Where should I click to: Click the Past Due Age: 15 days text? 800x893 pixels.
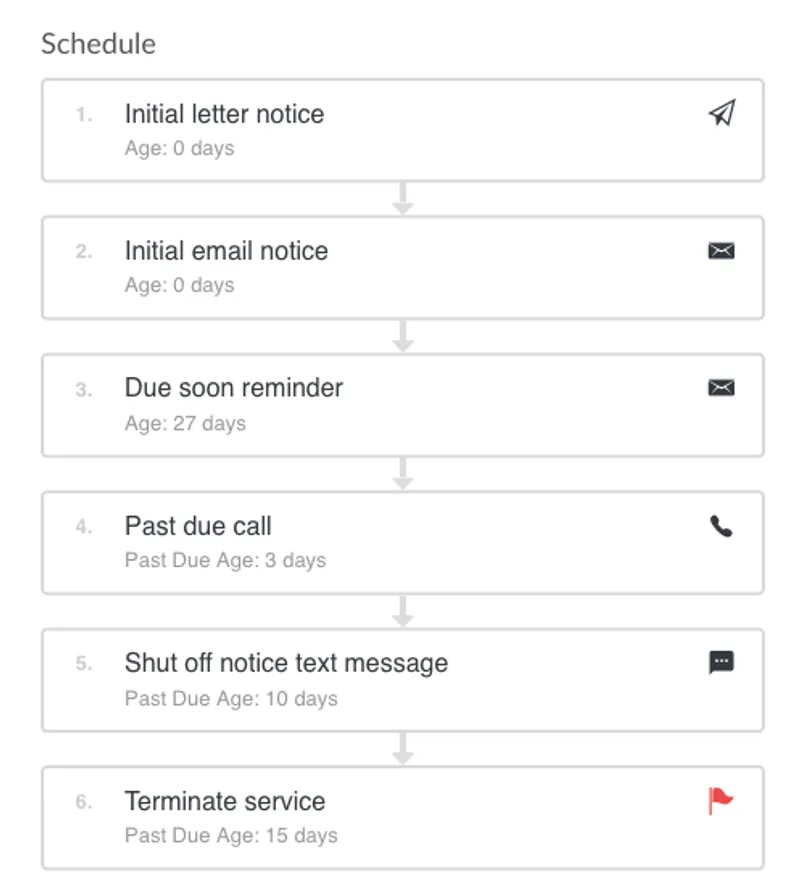232,835
